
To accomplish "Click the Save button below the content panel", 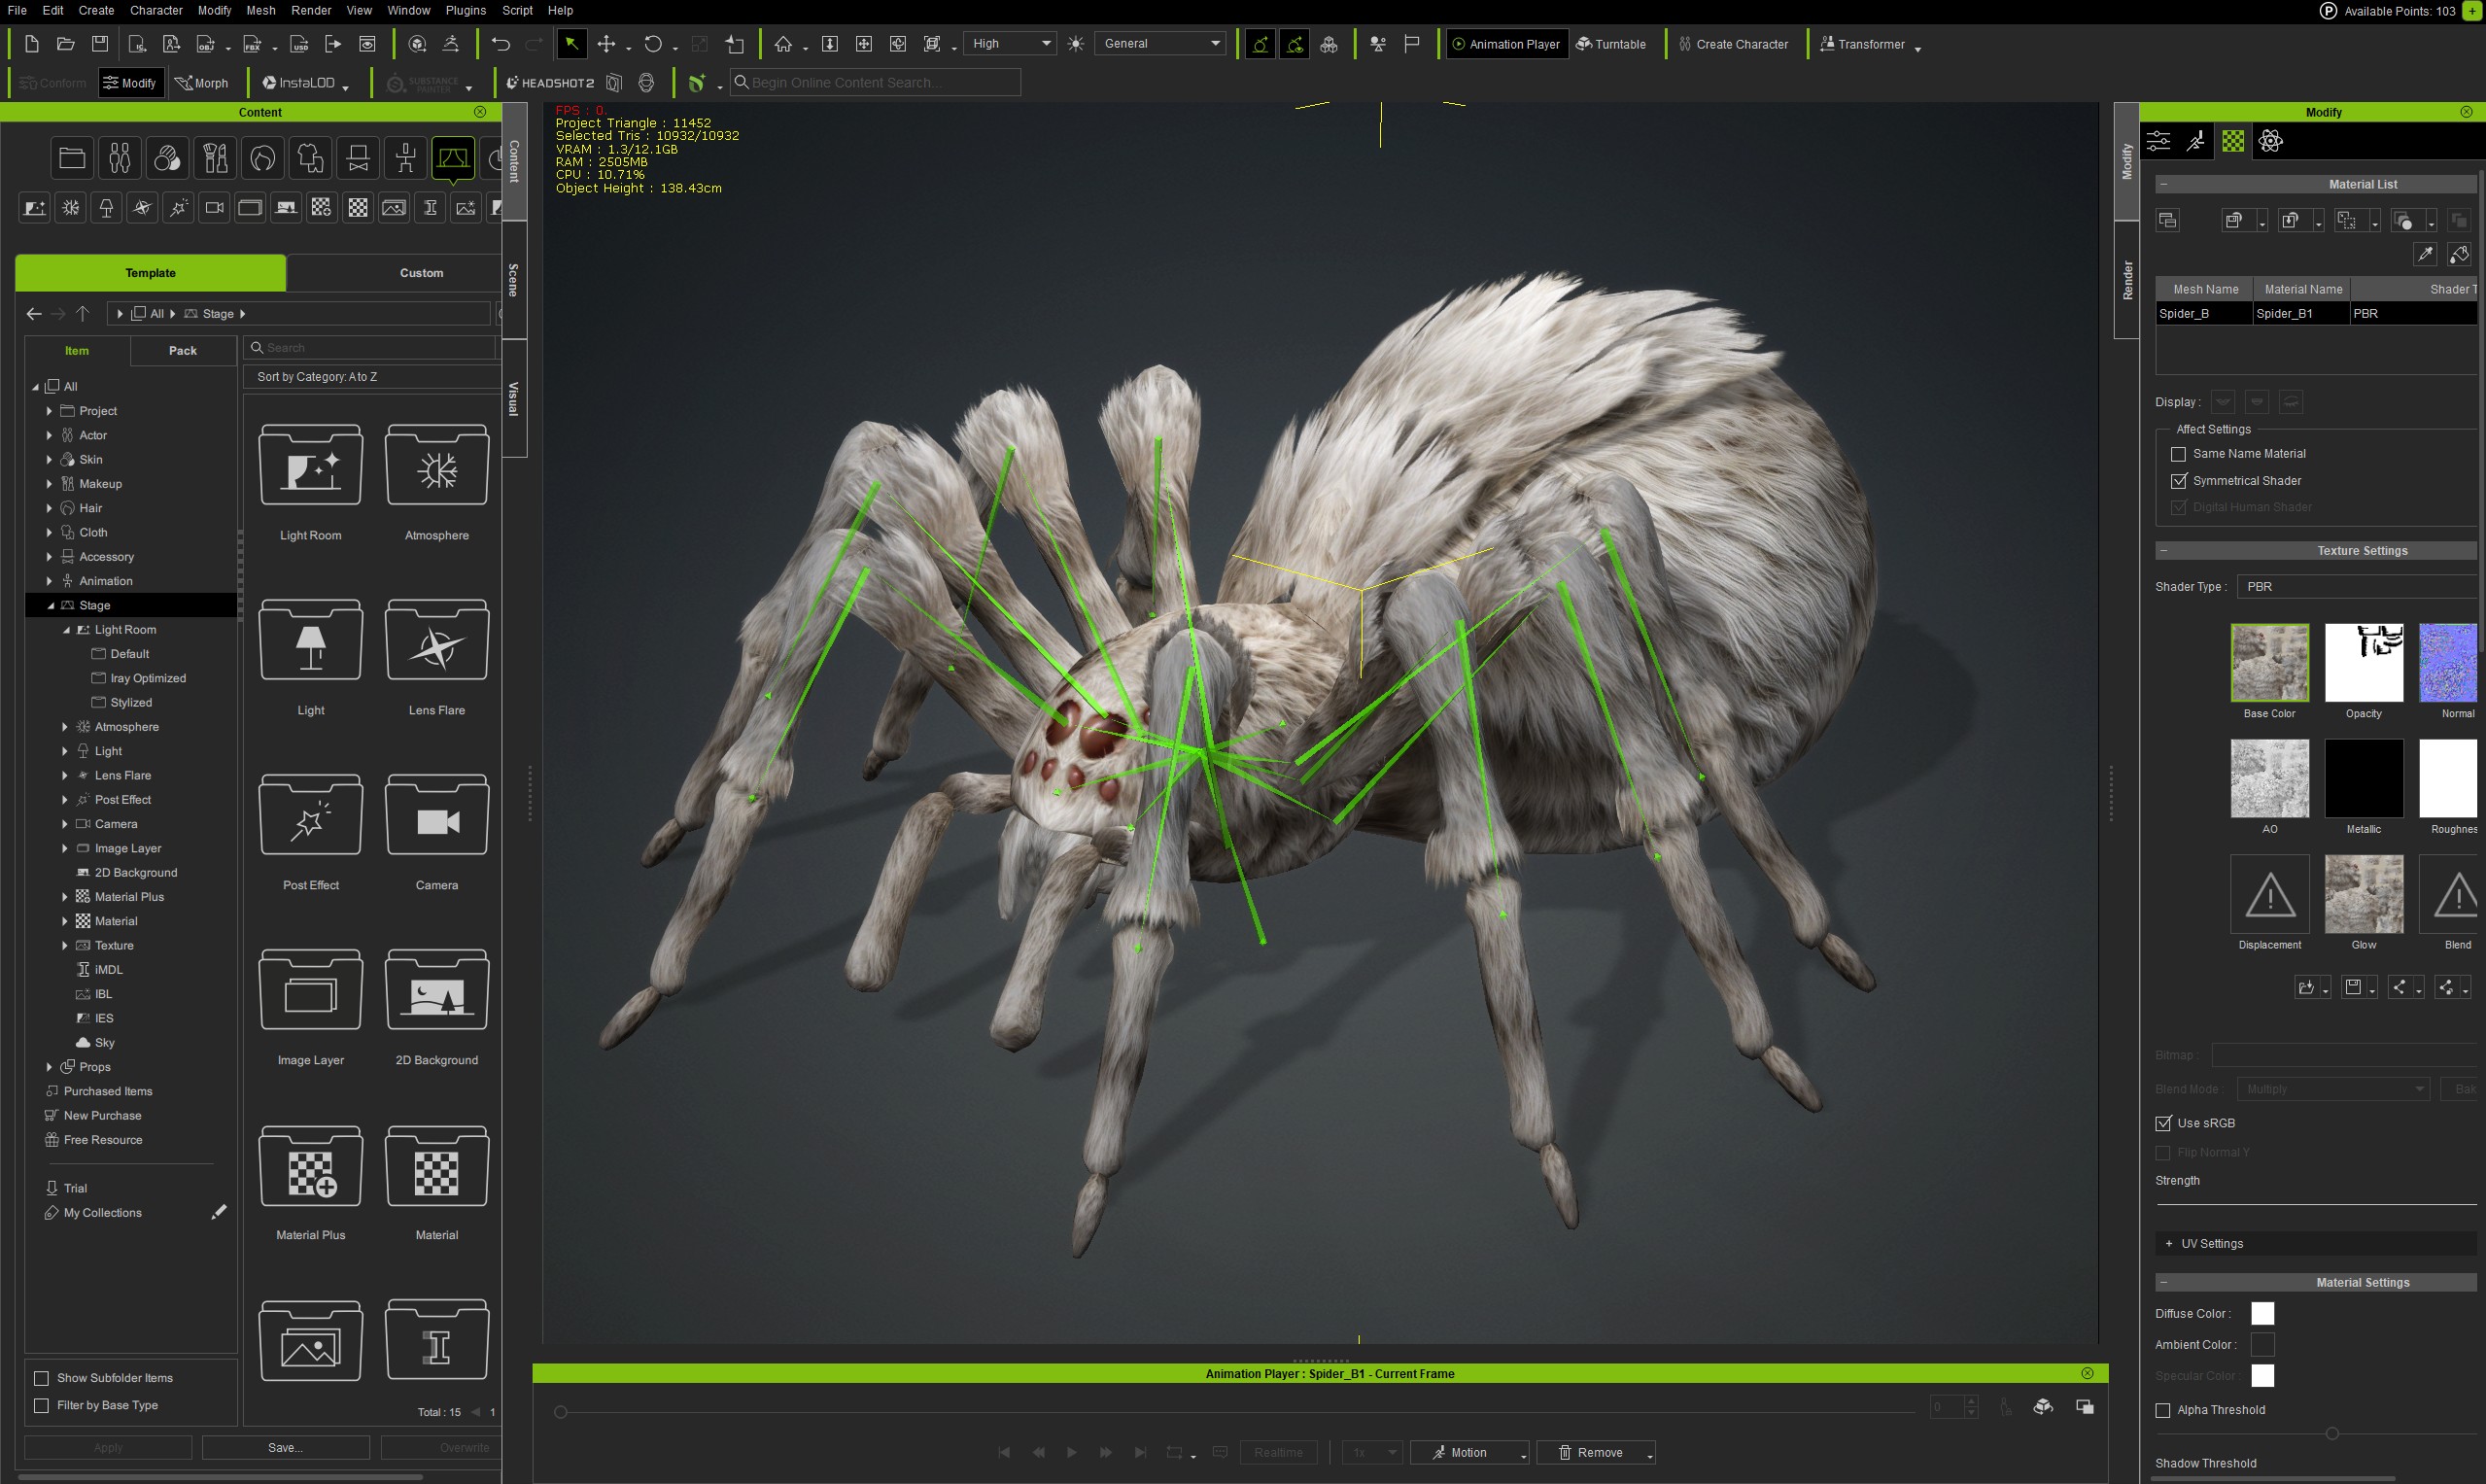I will [x=284, y=1447].
